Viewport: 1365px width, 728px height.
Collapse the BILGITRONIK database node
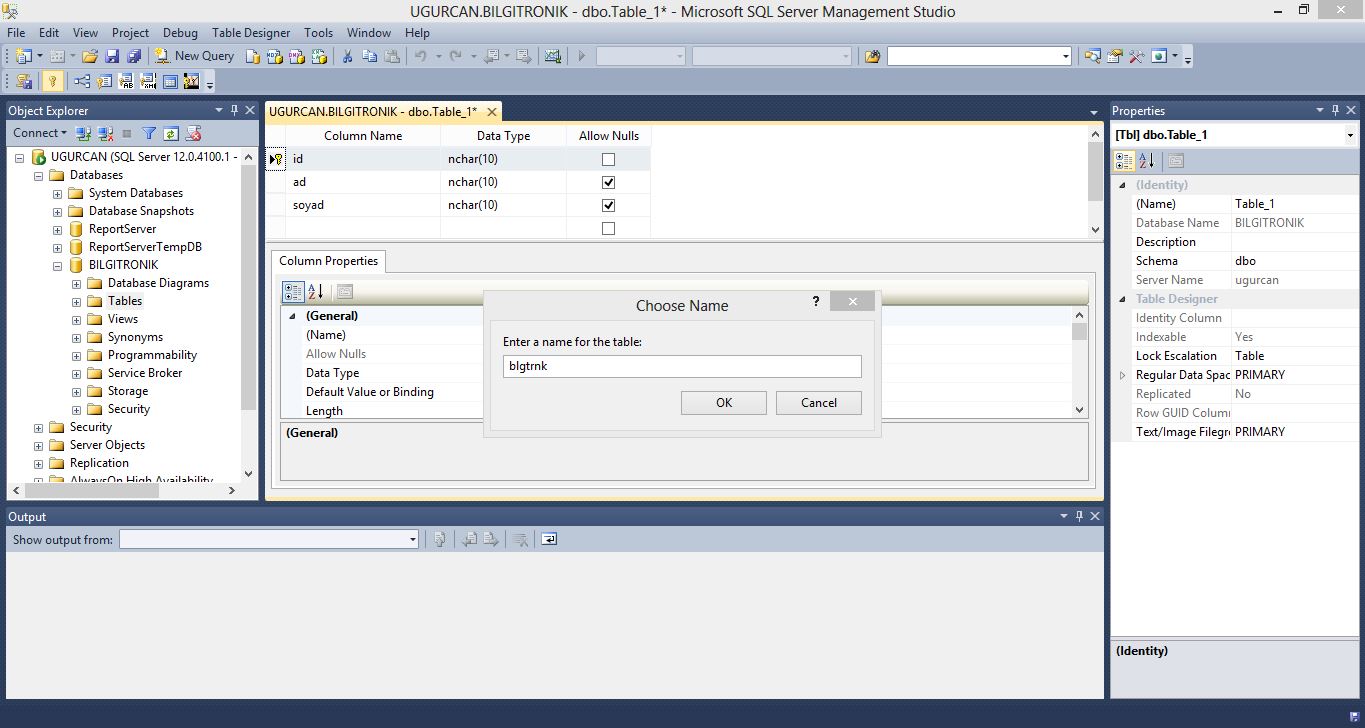pos(57,265)
